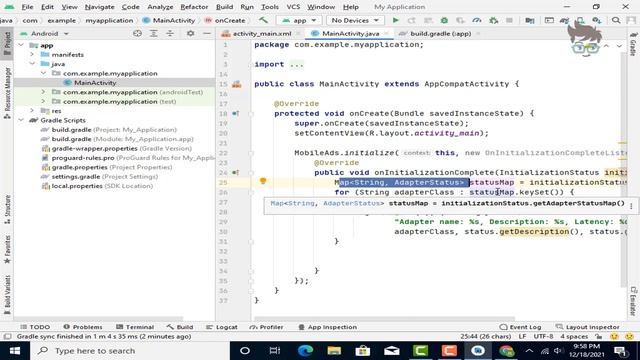Open the Build Variants side panel

7,295
